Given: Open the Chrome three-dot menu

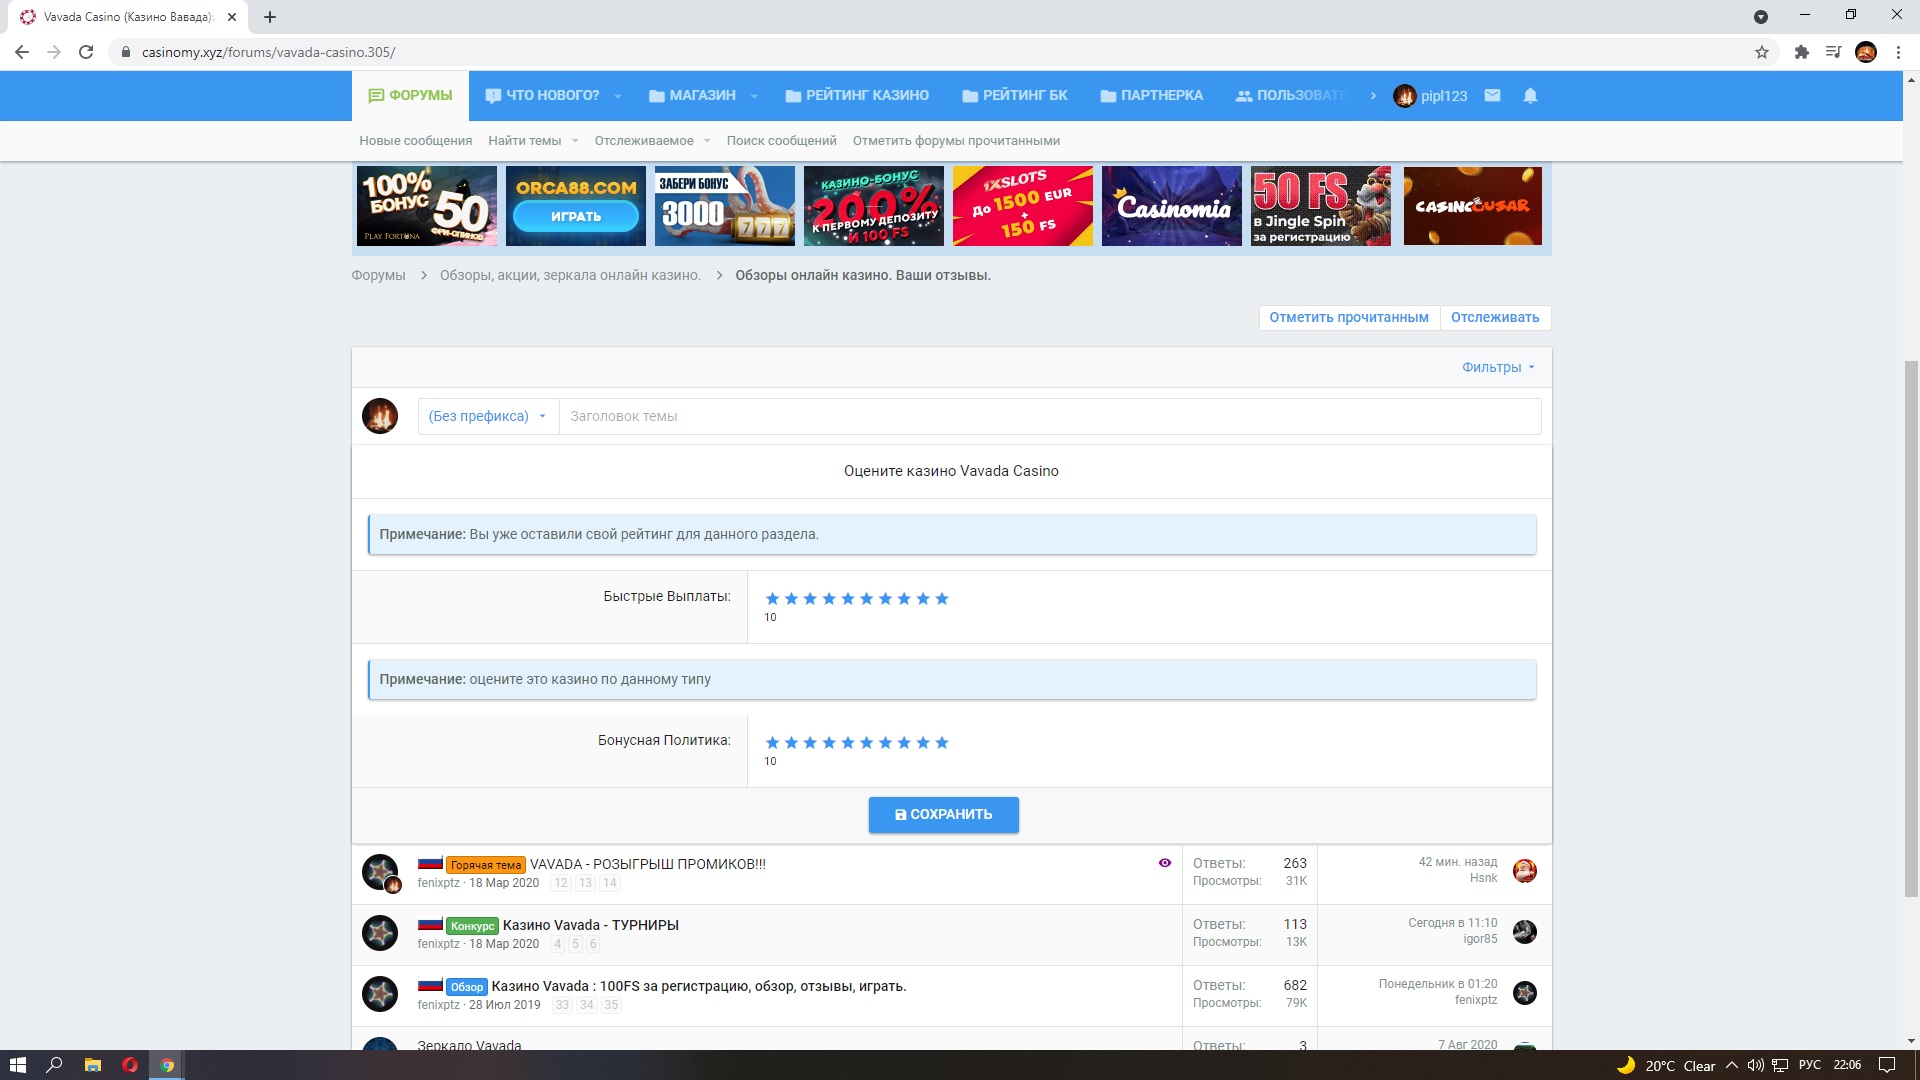Looking at the screenshot, I should pyautogui.click(x=1898, y=52).
